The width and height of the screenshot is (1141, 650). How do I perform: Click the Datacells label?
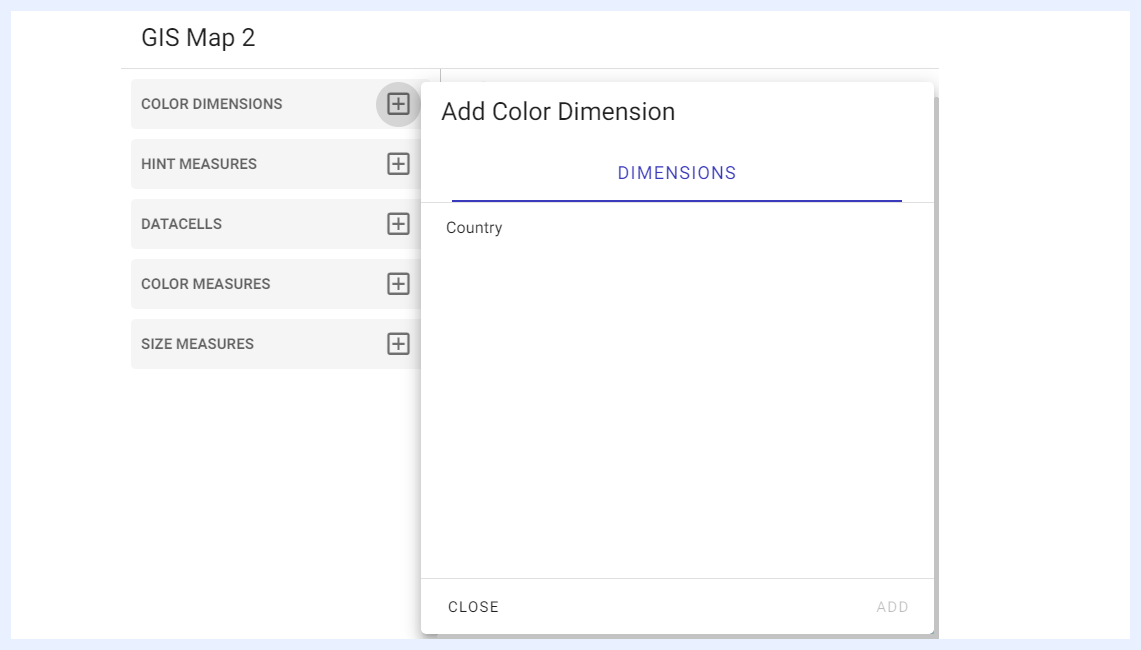click(x=181, y=224)
